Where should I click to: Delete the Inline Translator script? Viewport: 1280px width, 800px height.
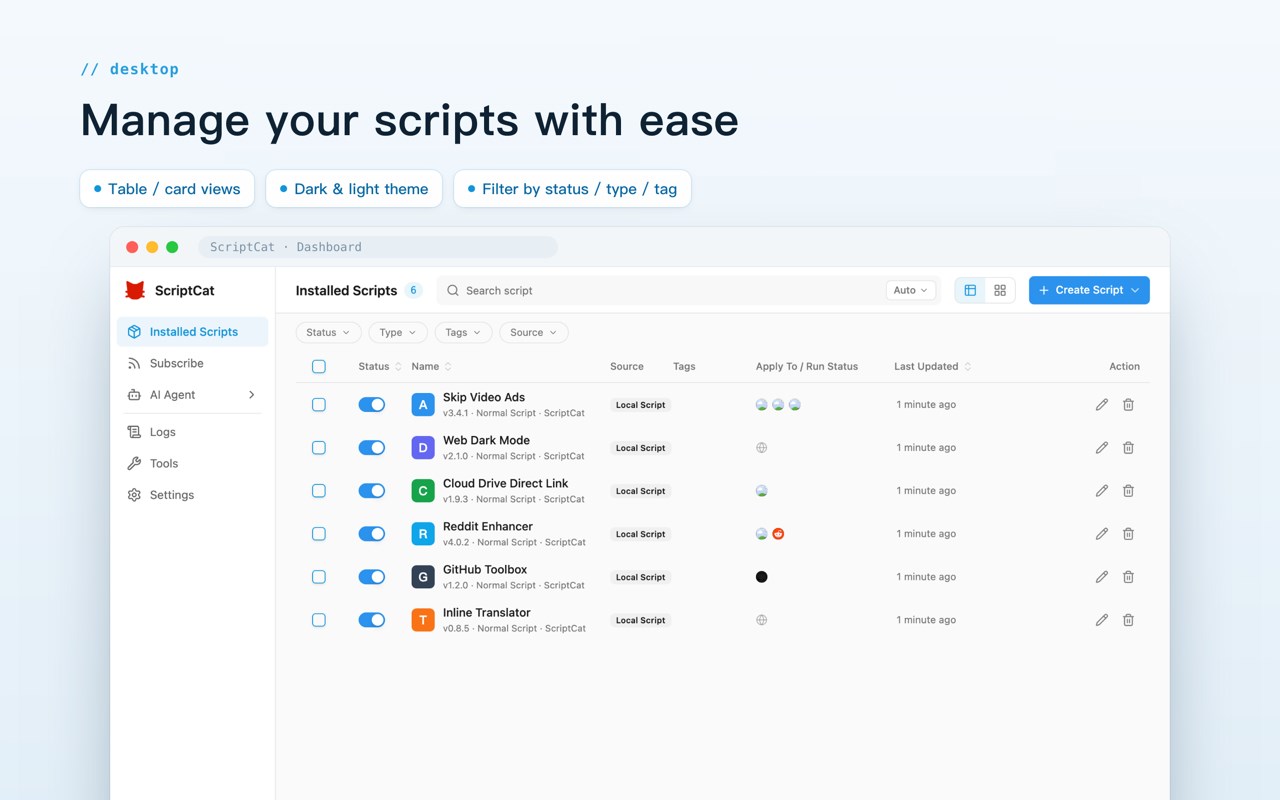click(x=1128, y=620)
